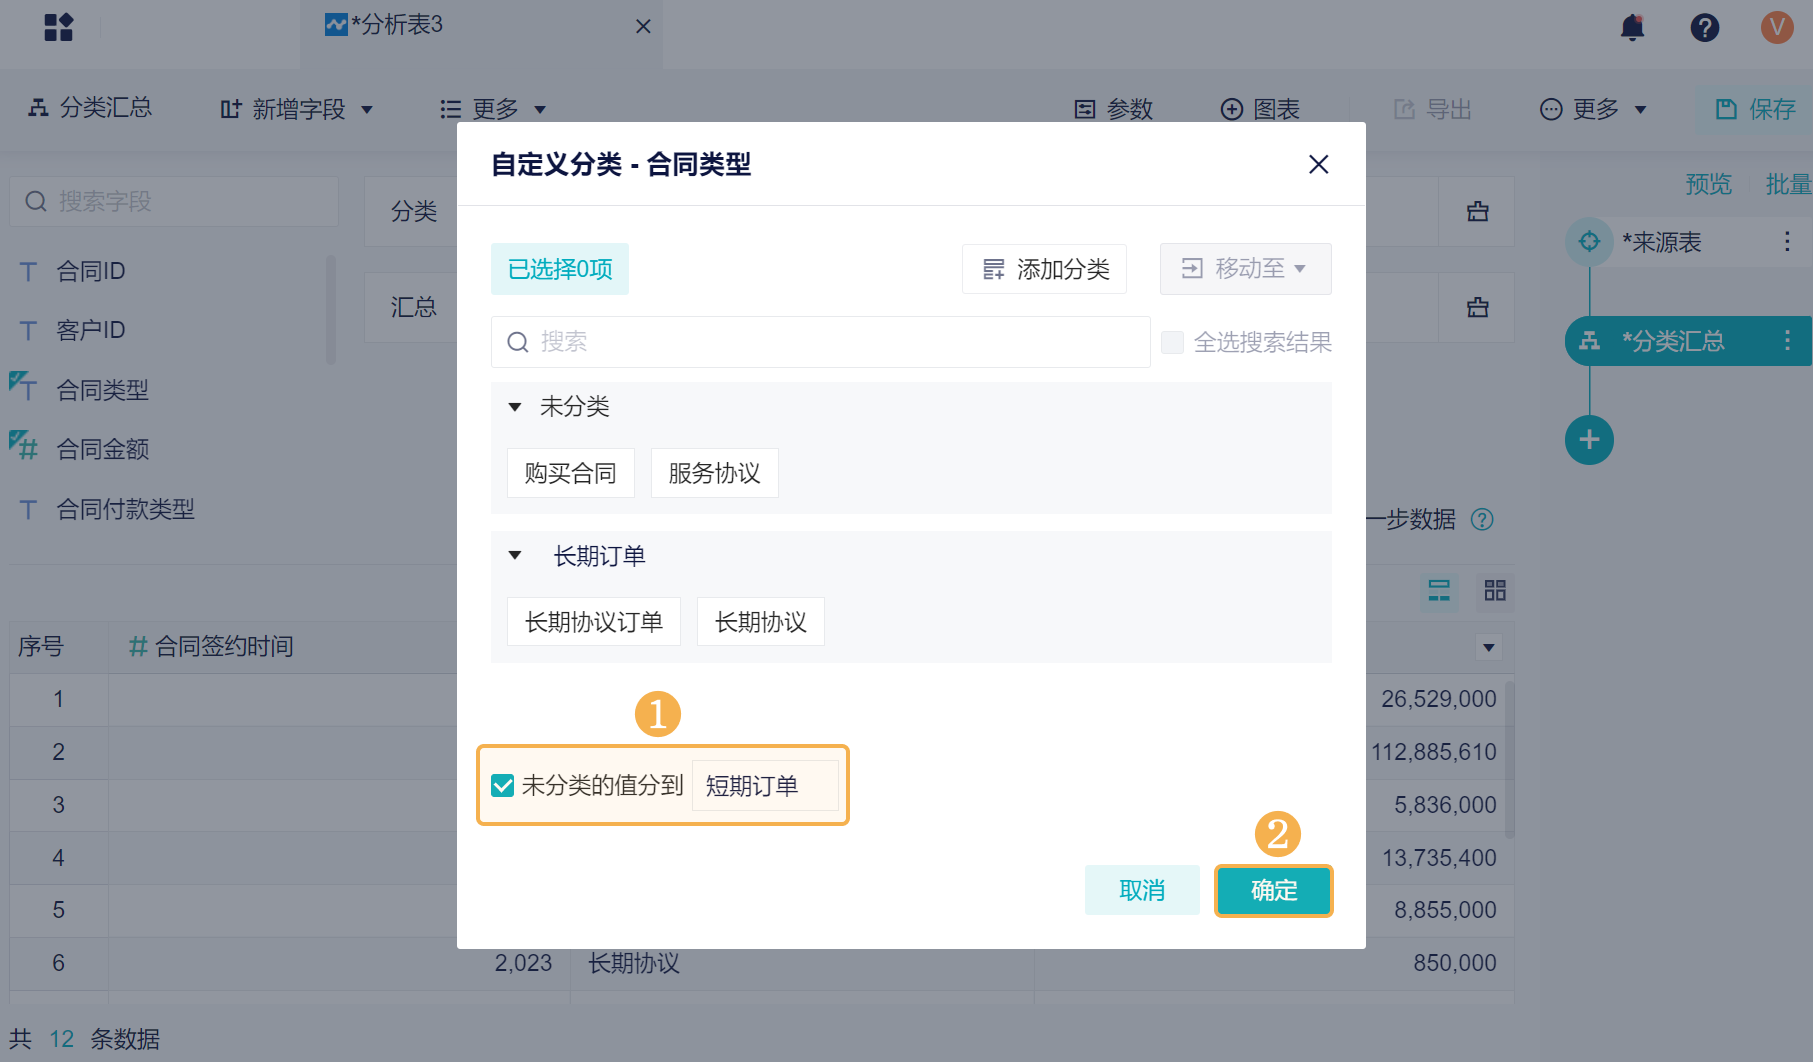This screenshot has height=1062, width=1813.
Task: Open the 新增字段 dropdown in toolbar
Action: 297,109
